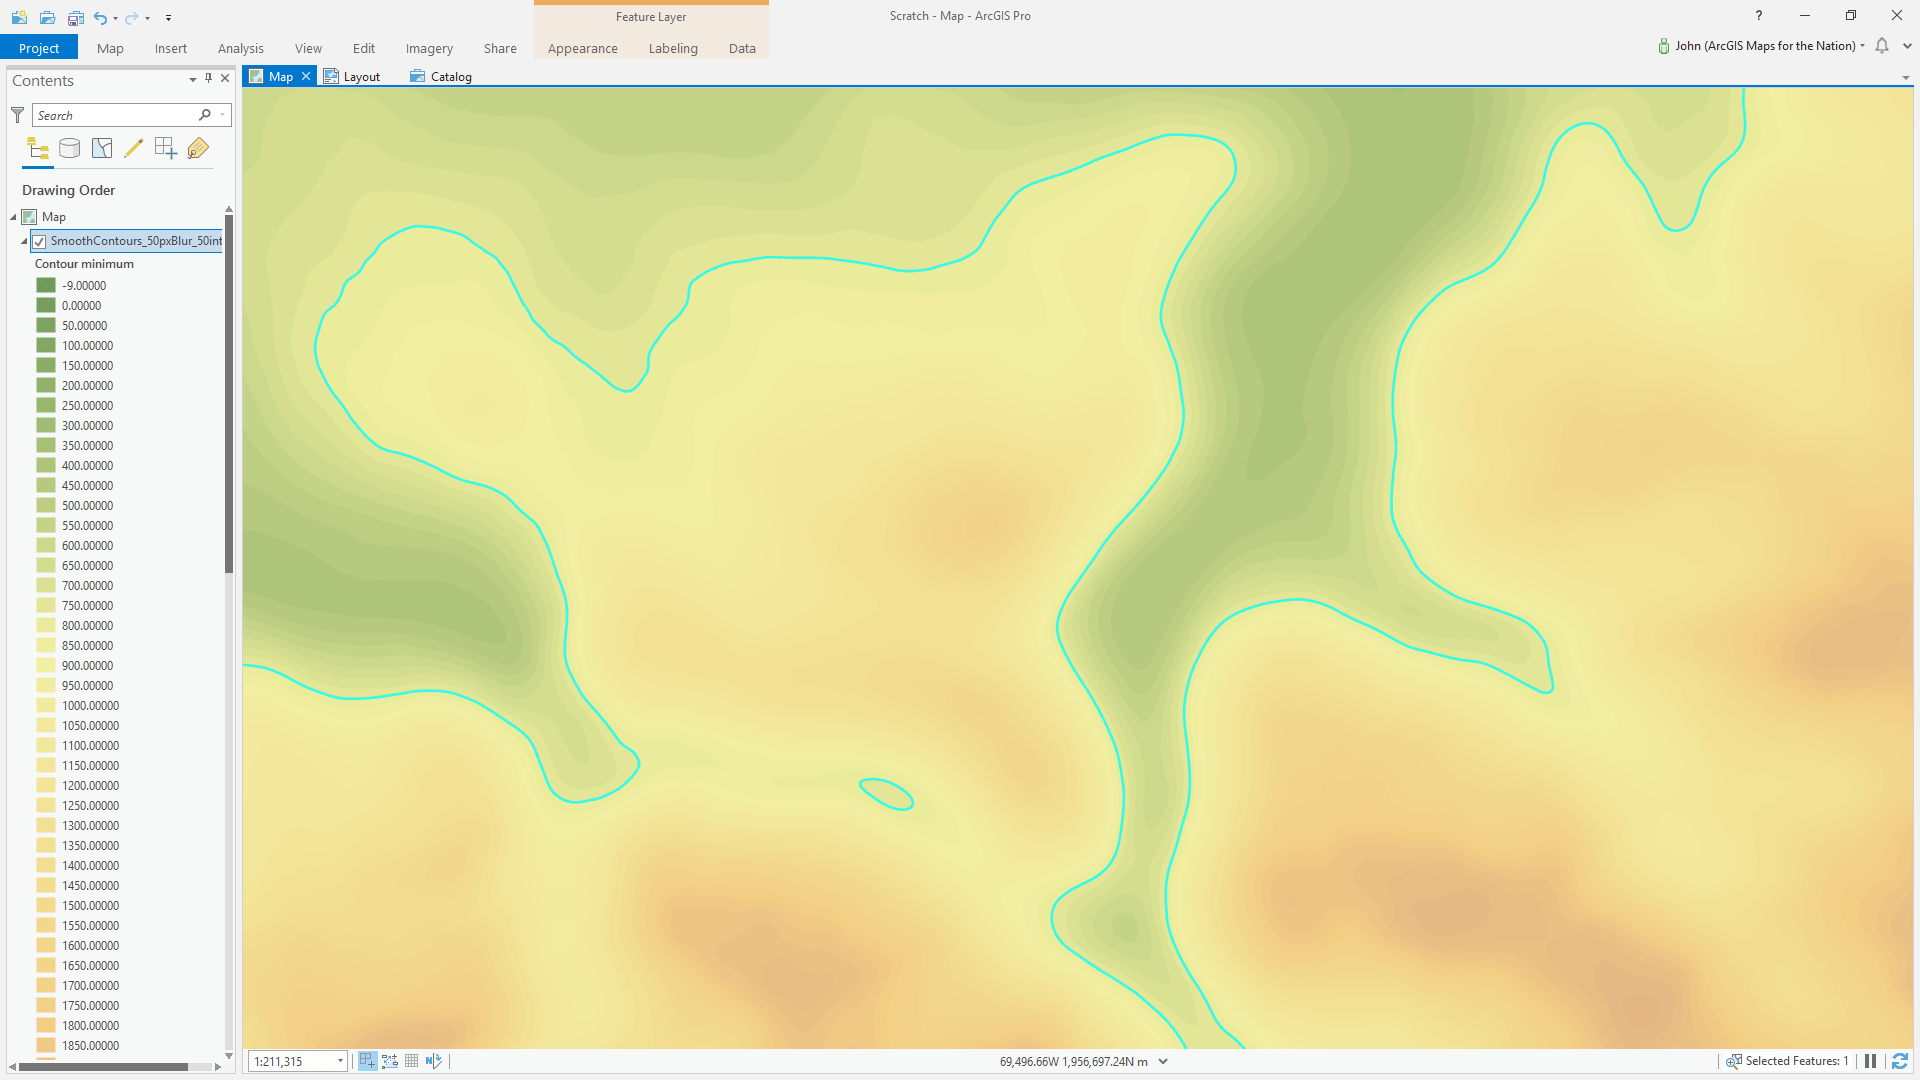
Task: Click the filter funnel icon in Contents
Action: (17, 115)
